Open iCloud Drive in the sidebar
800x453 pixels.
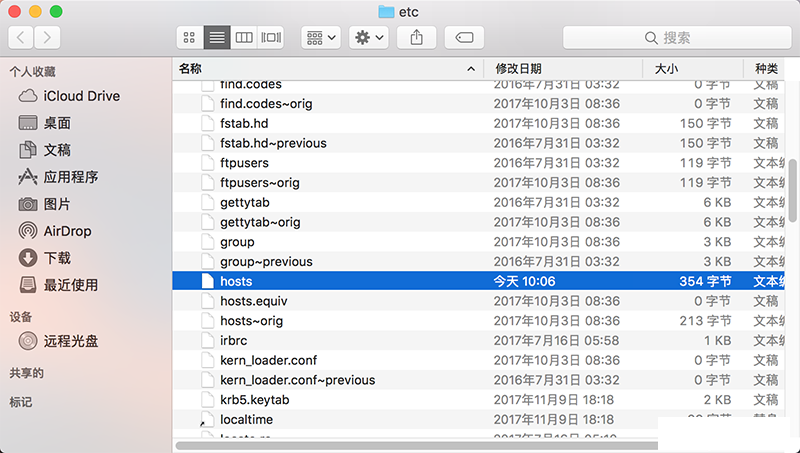81,96
